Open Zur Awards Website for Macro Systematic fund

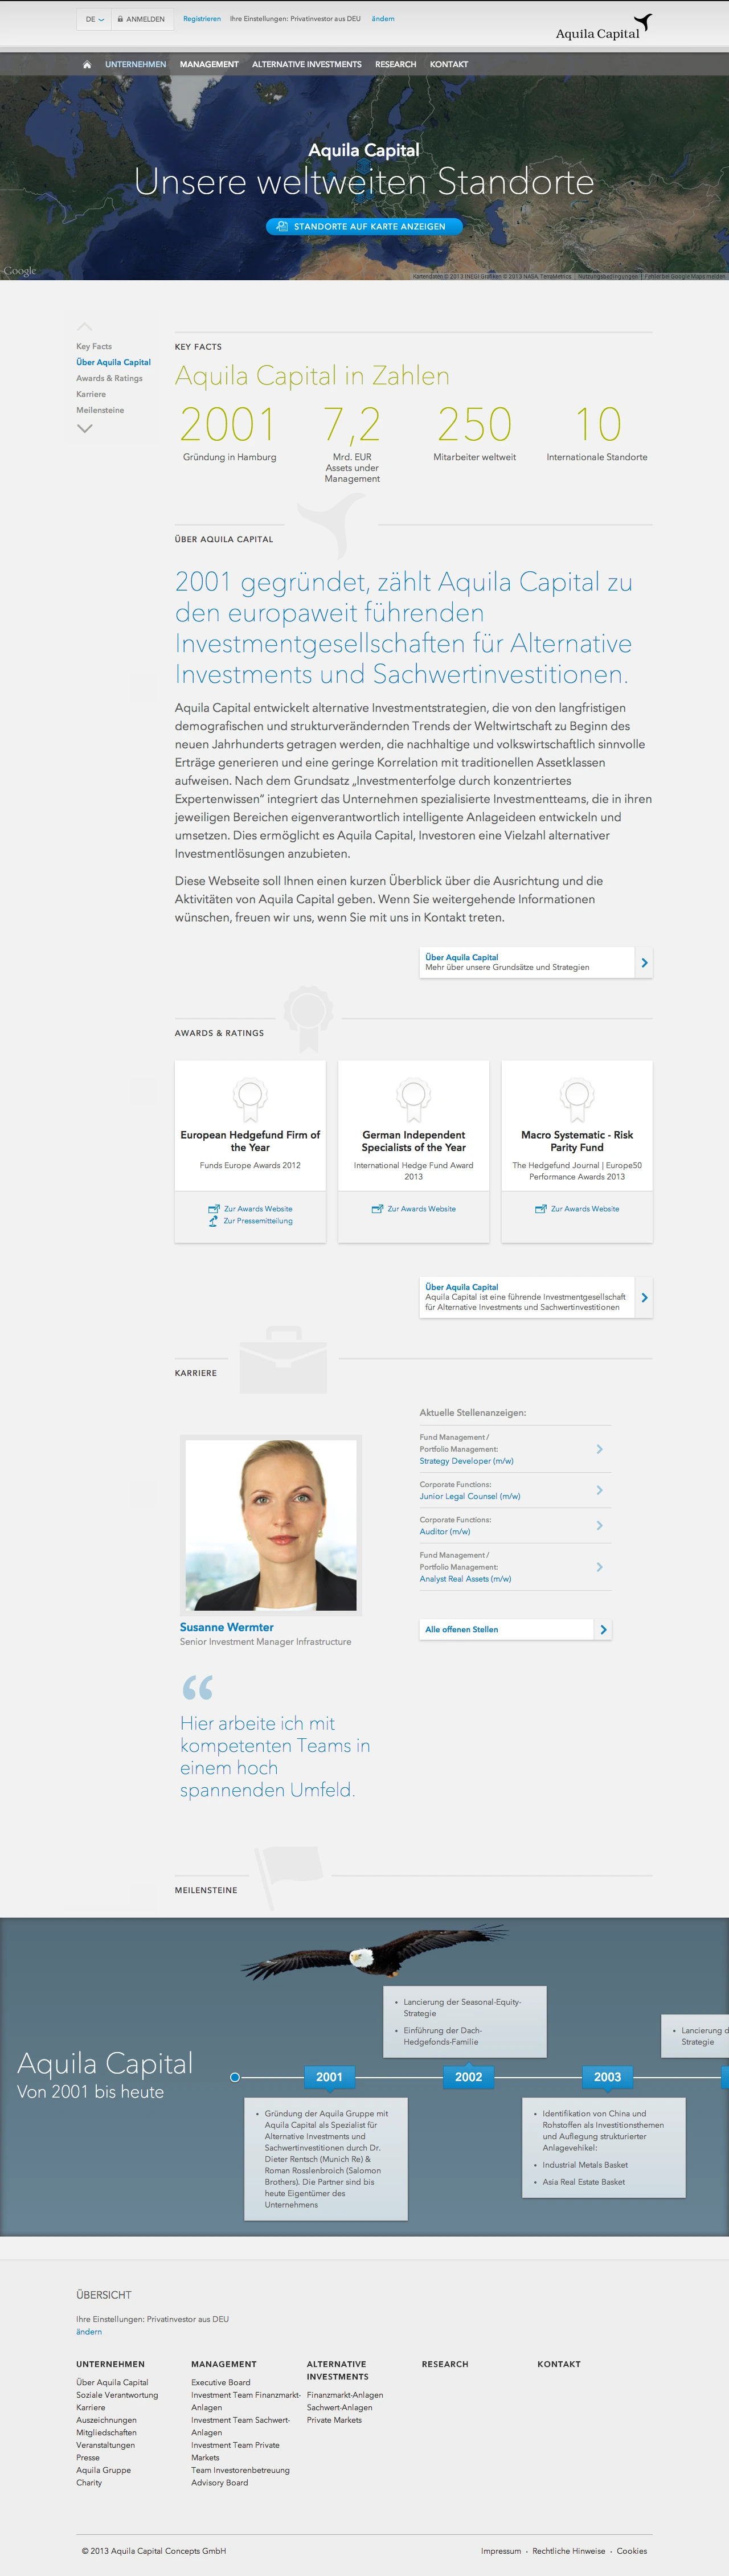tap(585, 1209)
